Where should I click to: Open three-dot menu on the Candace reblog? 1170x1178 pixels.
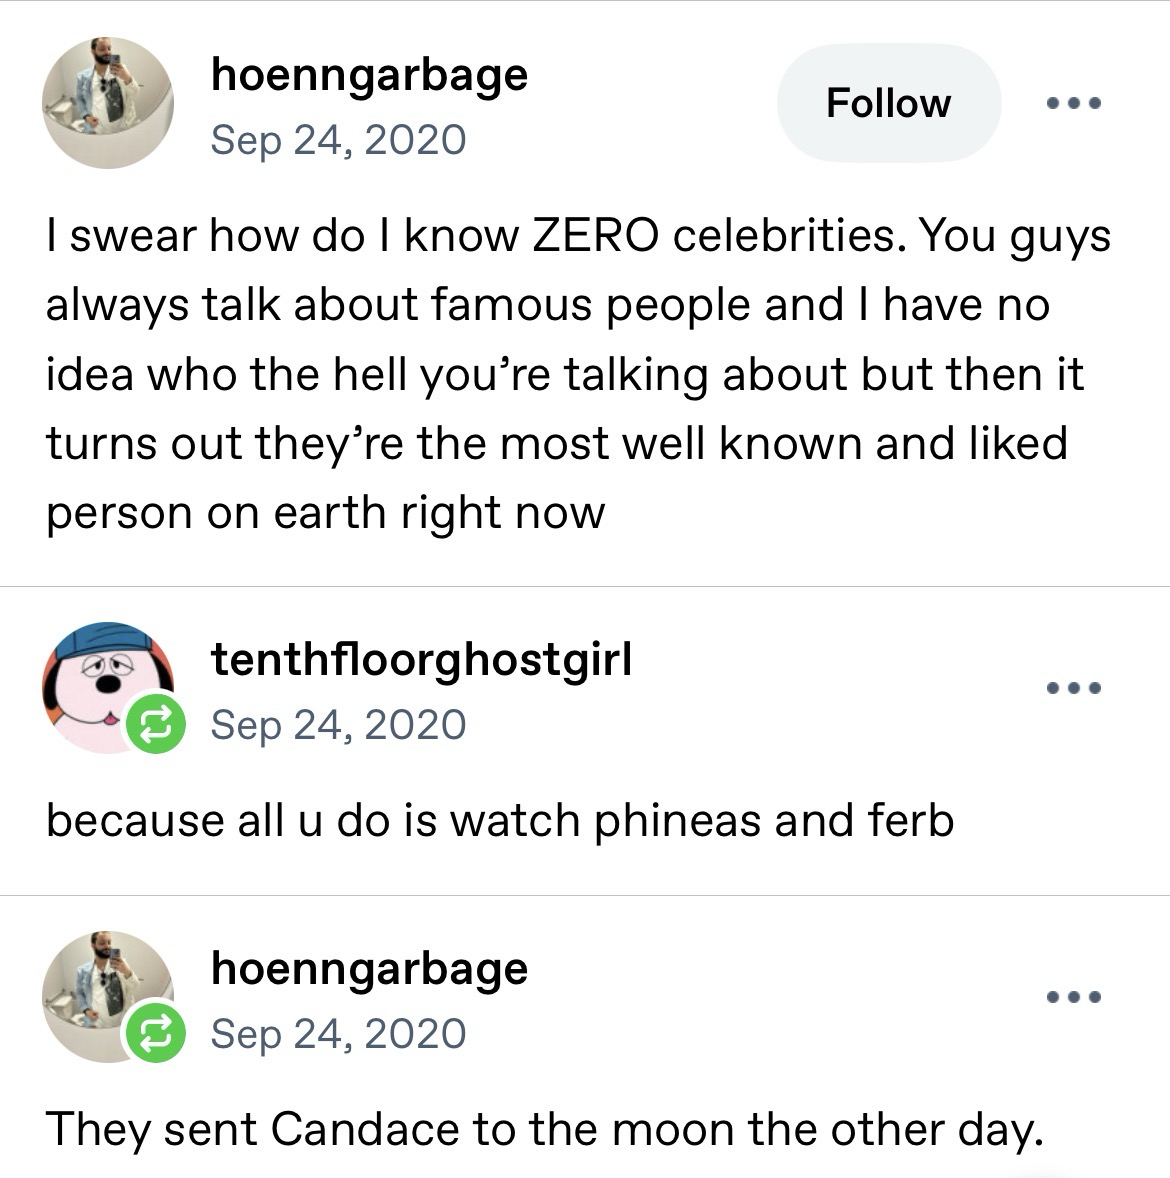click(x=1073, y=997)
